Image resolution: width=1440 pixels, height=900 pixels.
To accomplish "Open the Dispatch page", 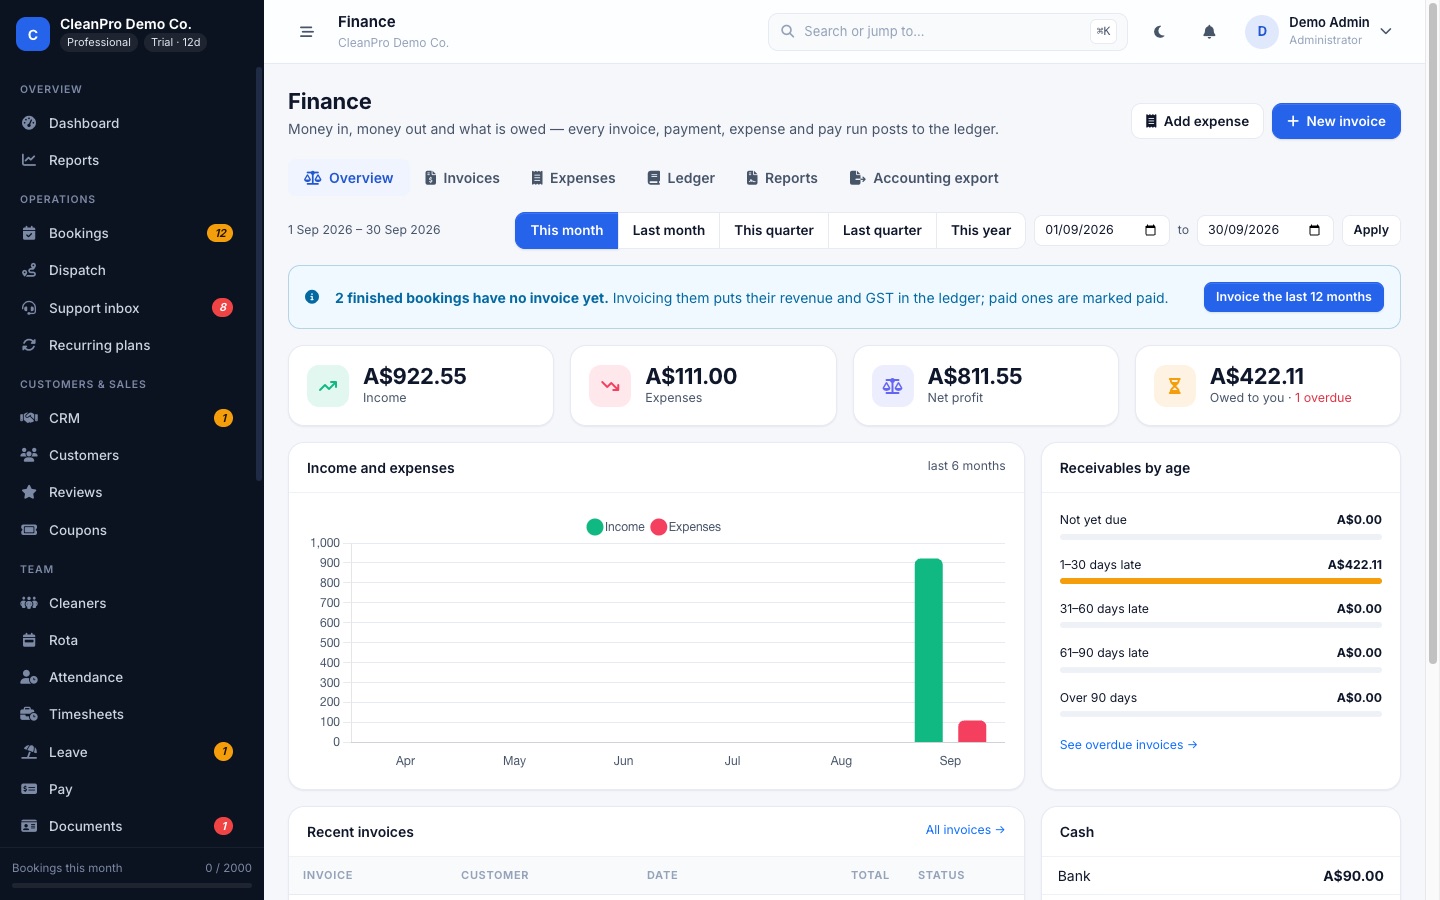I will tap(128, 270).
